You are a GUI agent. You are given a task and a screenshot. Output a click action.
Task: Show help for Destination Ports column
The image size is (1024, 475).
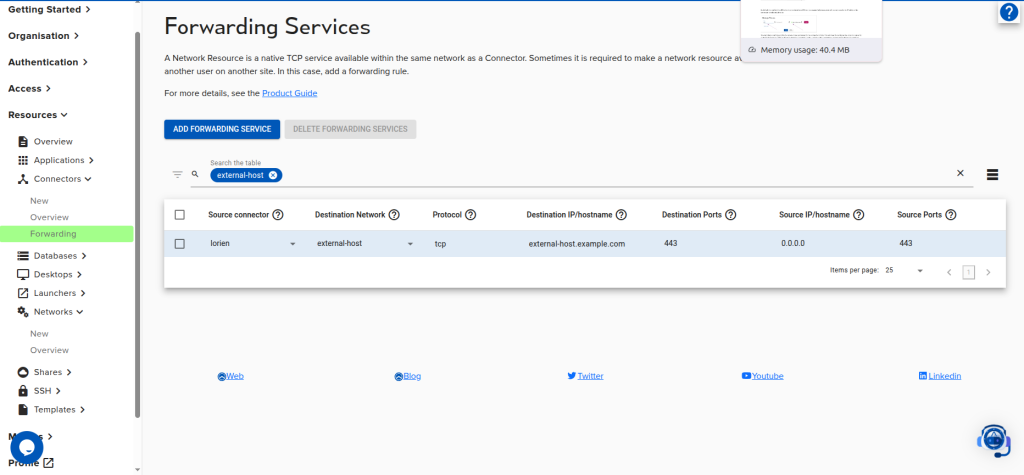point(731,215)
